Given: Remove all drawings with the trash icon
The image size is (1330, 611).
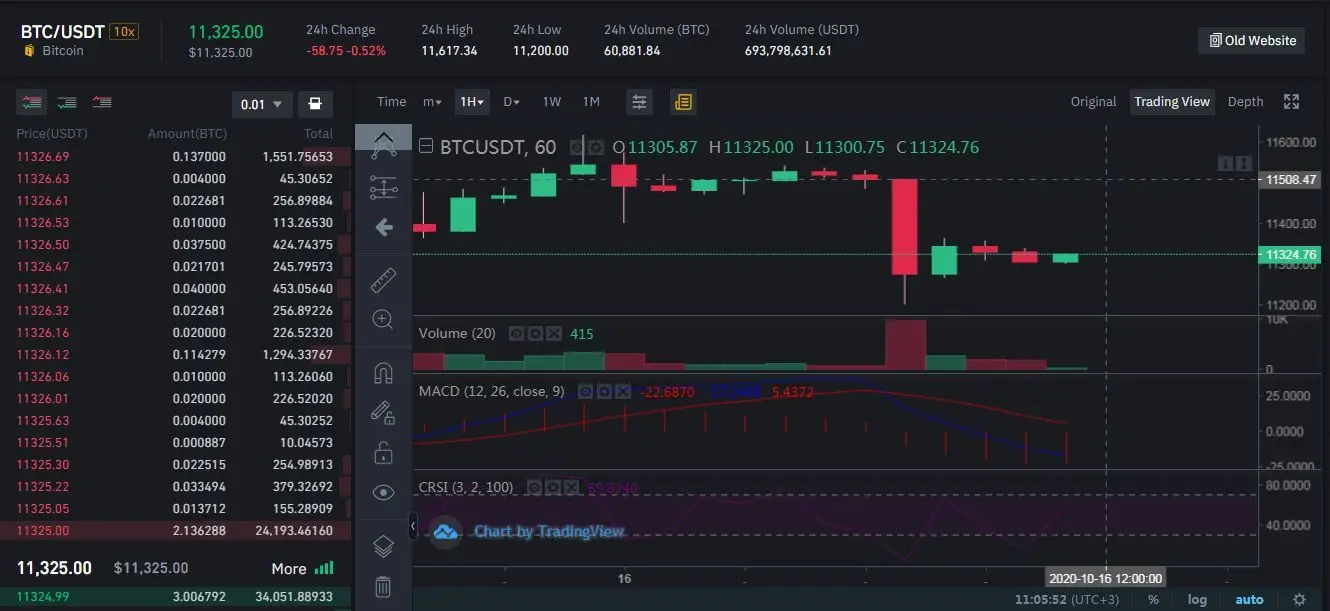Looking at the screenshot, I should [383, 586].
